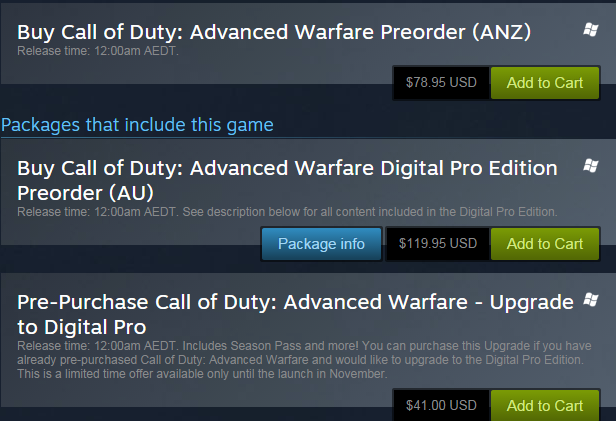616x421 pixels.
Task: Add the $78.95 ANZ Preorder to cart
Action: pos(545,83)
